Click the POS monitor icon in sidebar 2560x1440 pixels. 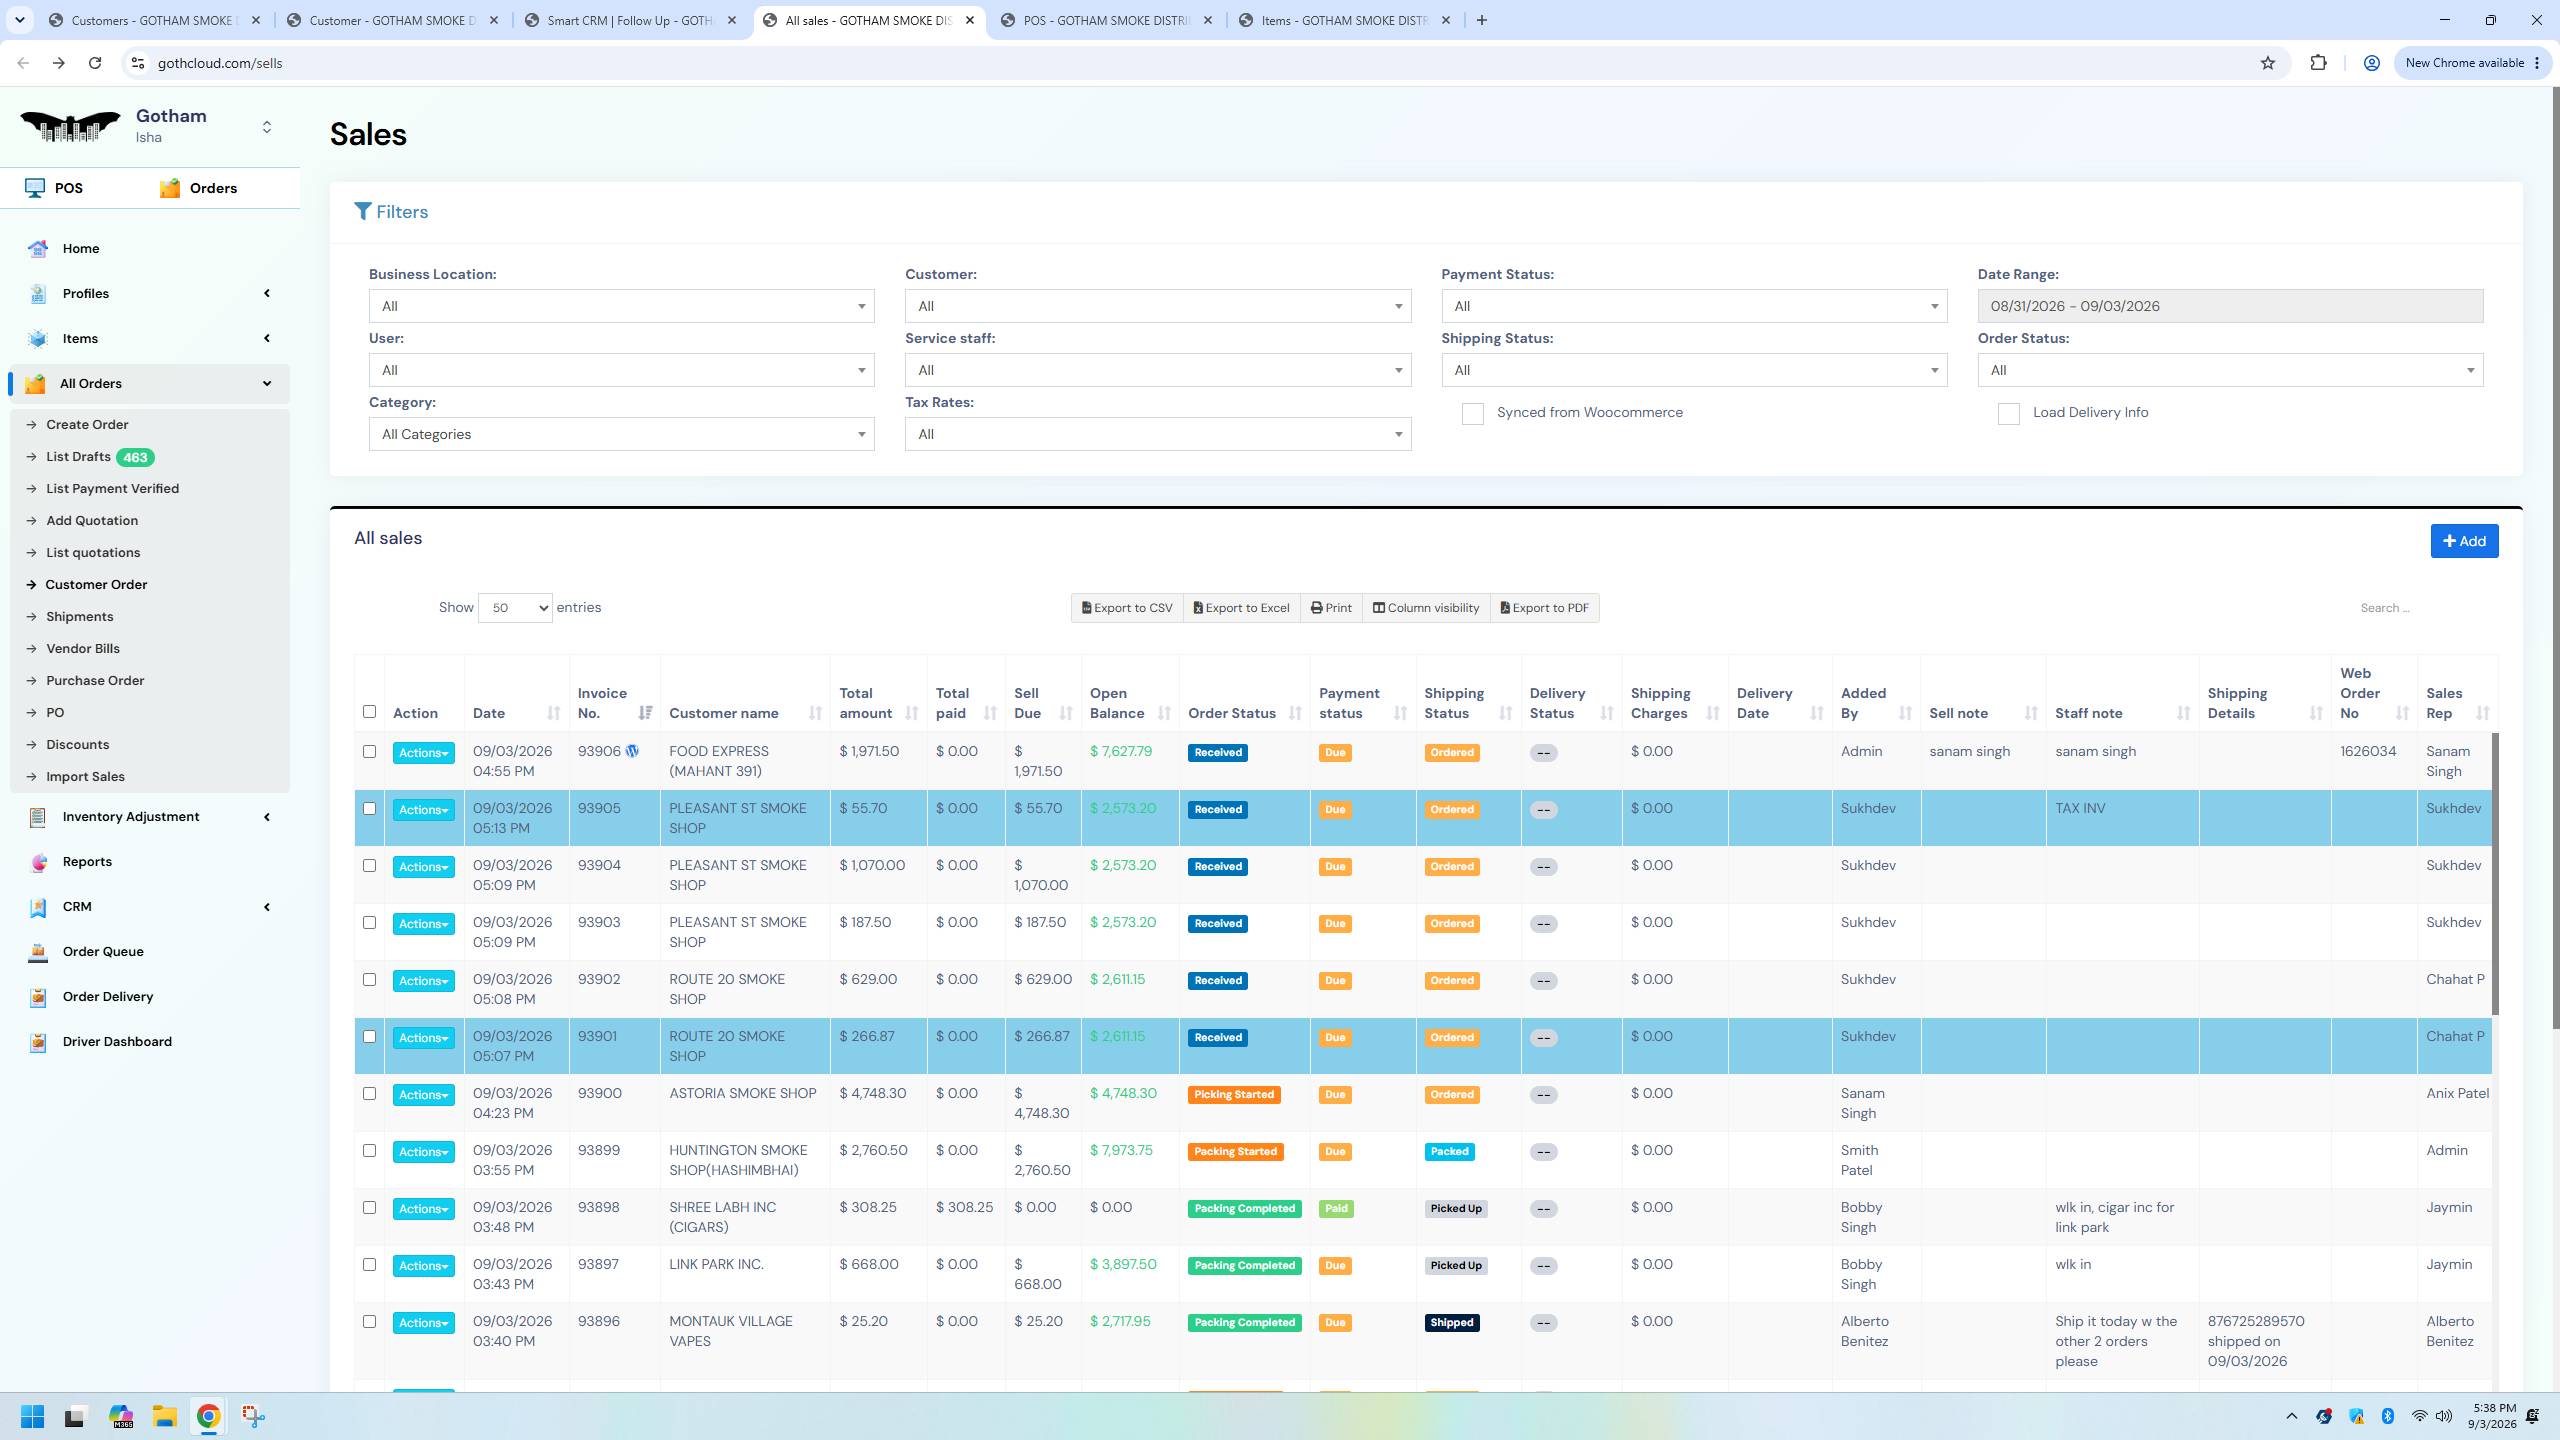click(35, 188)
